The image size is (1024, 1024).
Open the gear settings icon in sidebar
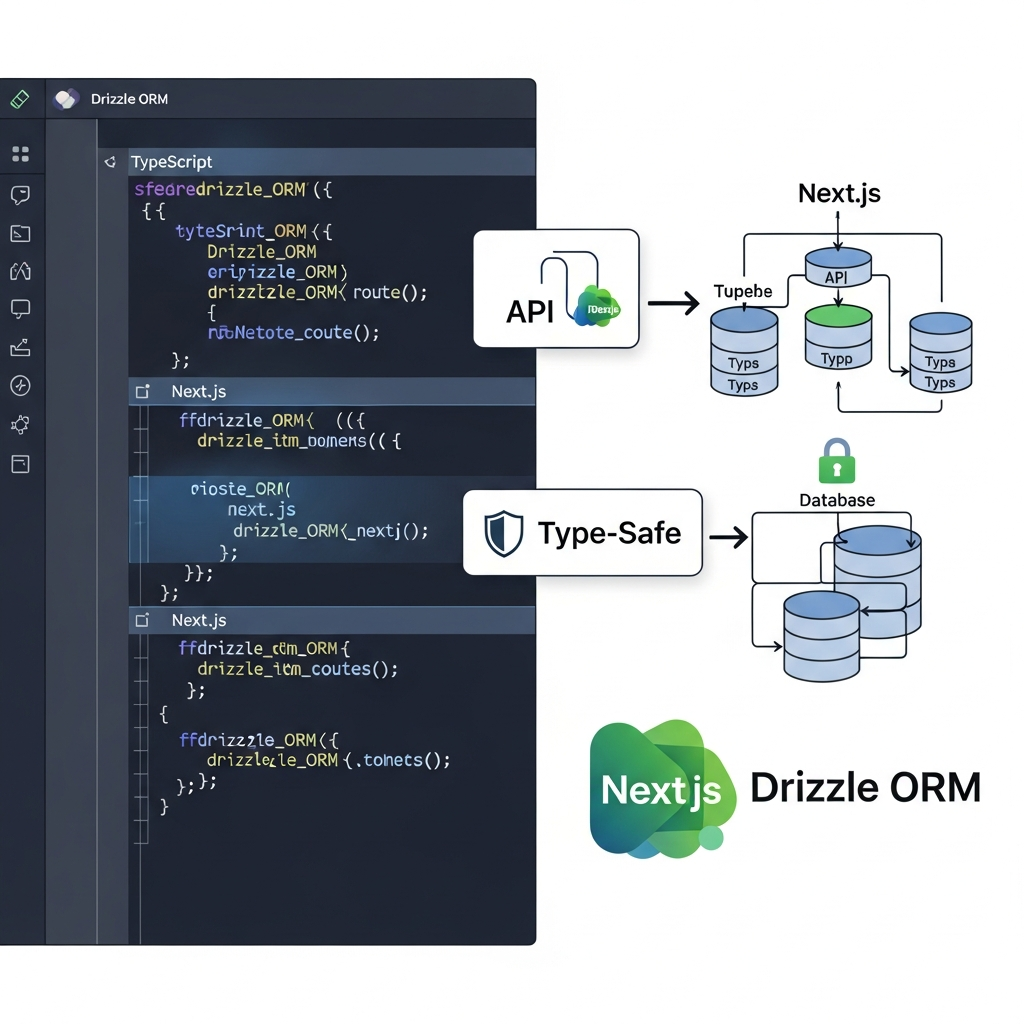21,424
